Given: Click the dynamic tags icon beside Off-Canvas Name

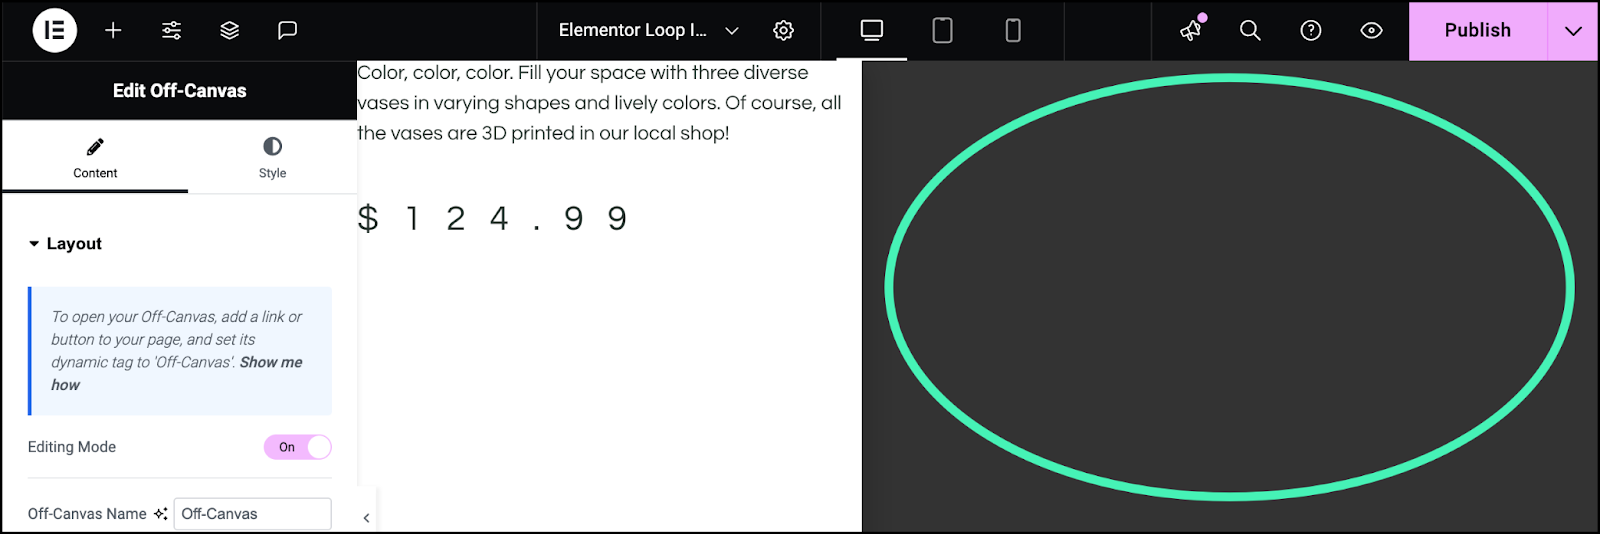Looking at the screenshot, I should pos(160,513).
